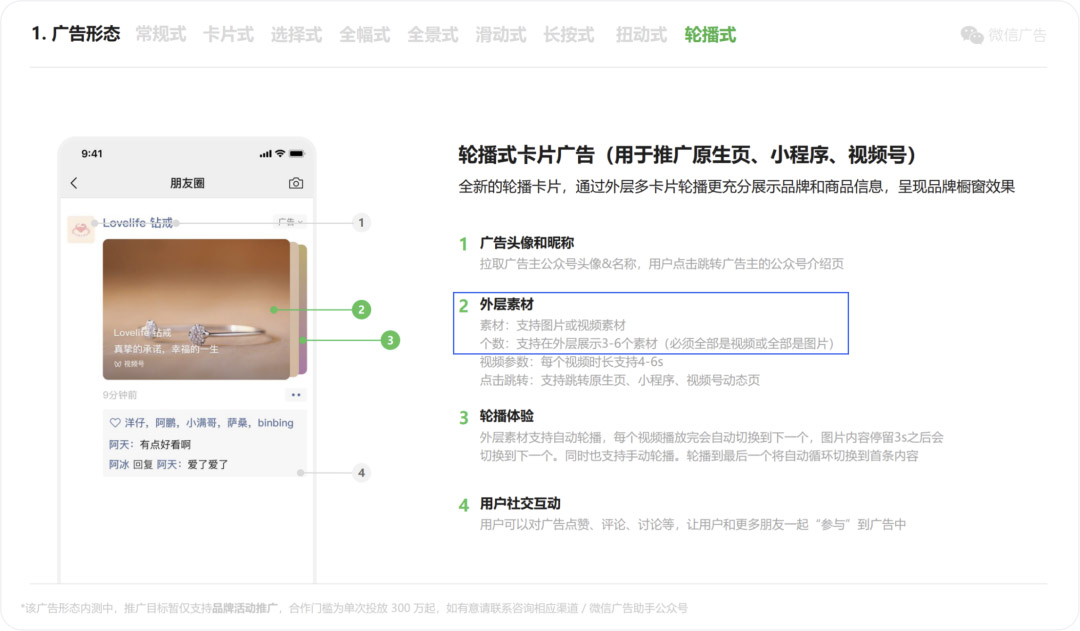
Task: Switch to the 常规式 tab
Action: [160, 34]
